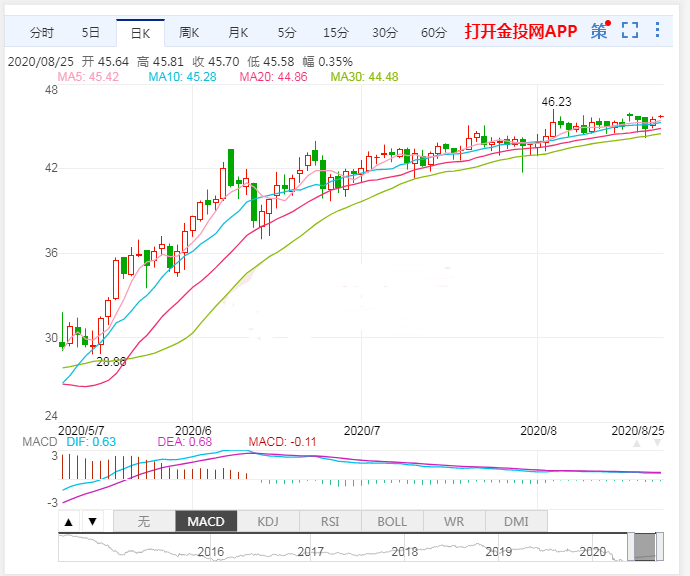
Task: Enable the KDJ indicator
Action: 268,521
